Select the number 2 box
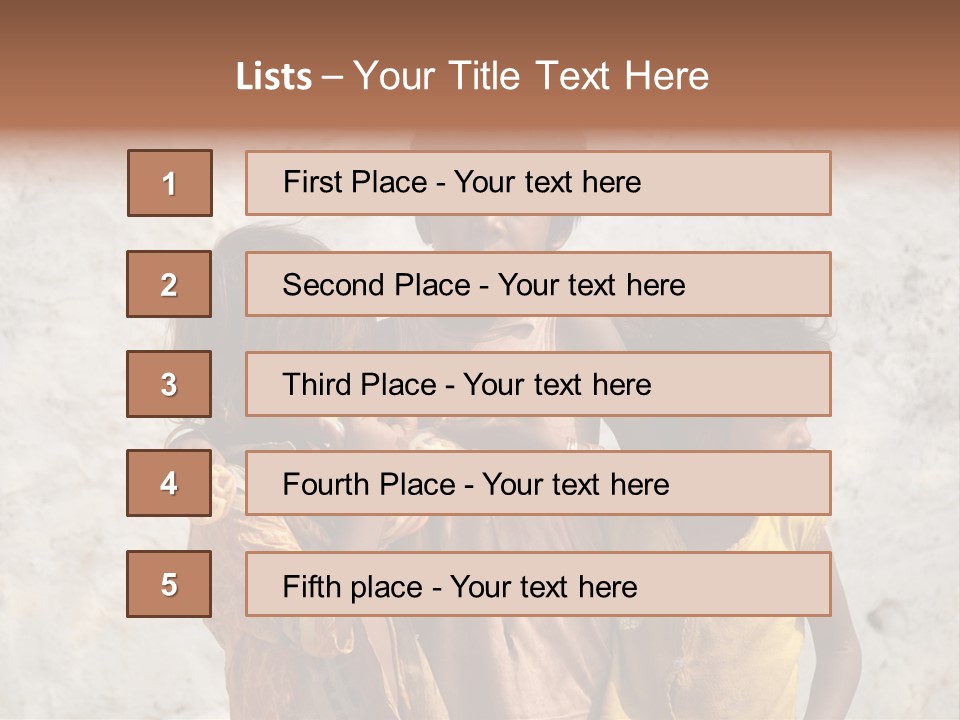960x720 pixels. pyautogui.click(x=169, y=285)
